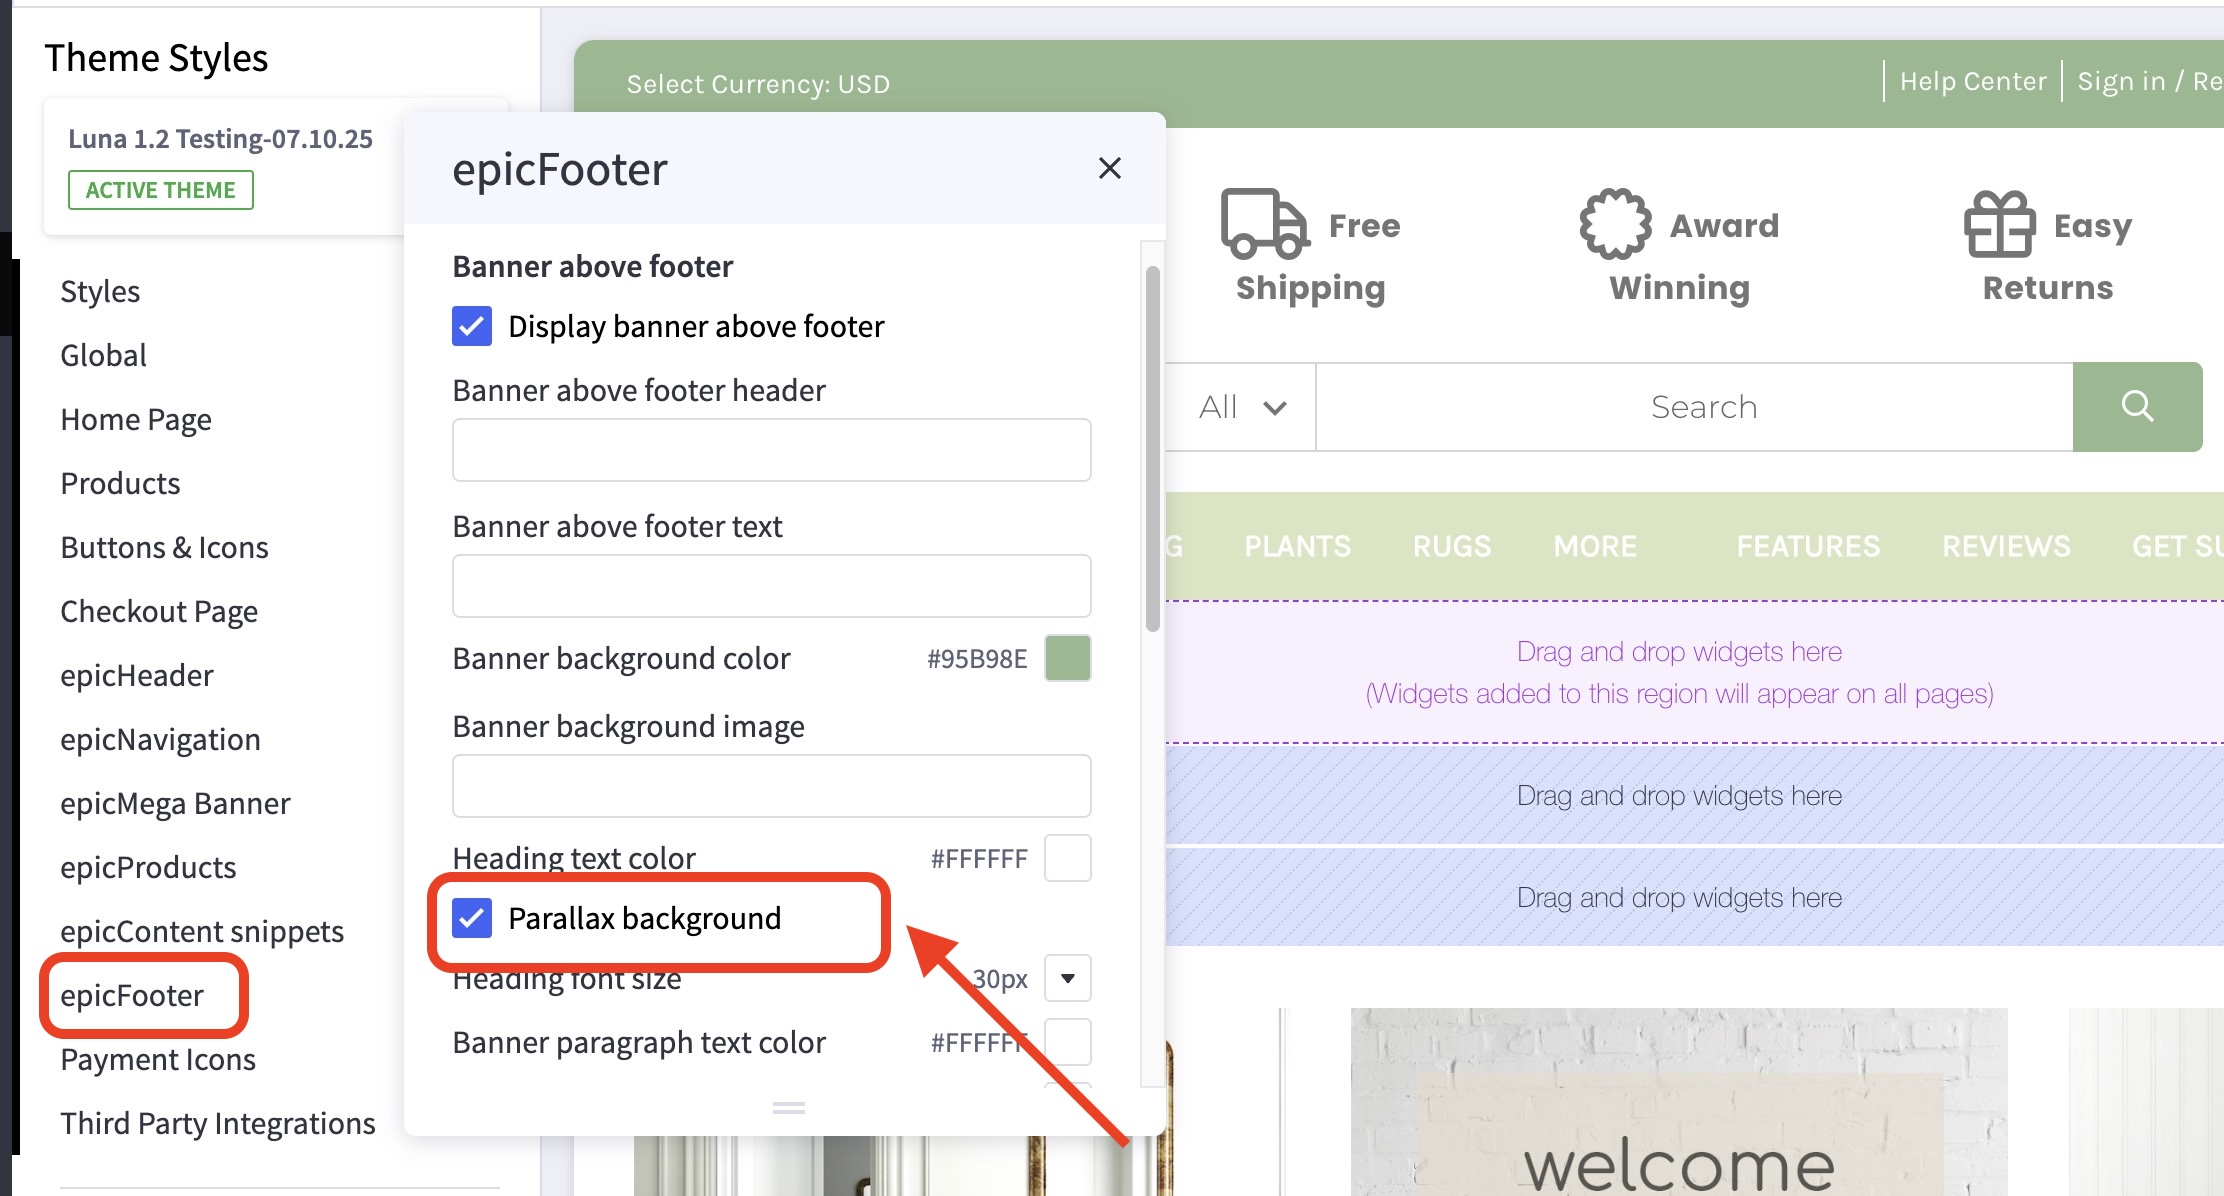Click the Banner above footer header field
This screenshot has height=1196, width=2224.
click(770, 450)
